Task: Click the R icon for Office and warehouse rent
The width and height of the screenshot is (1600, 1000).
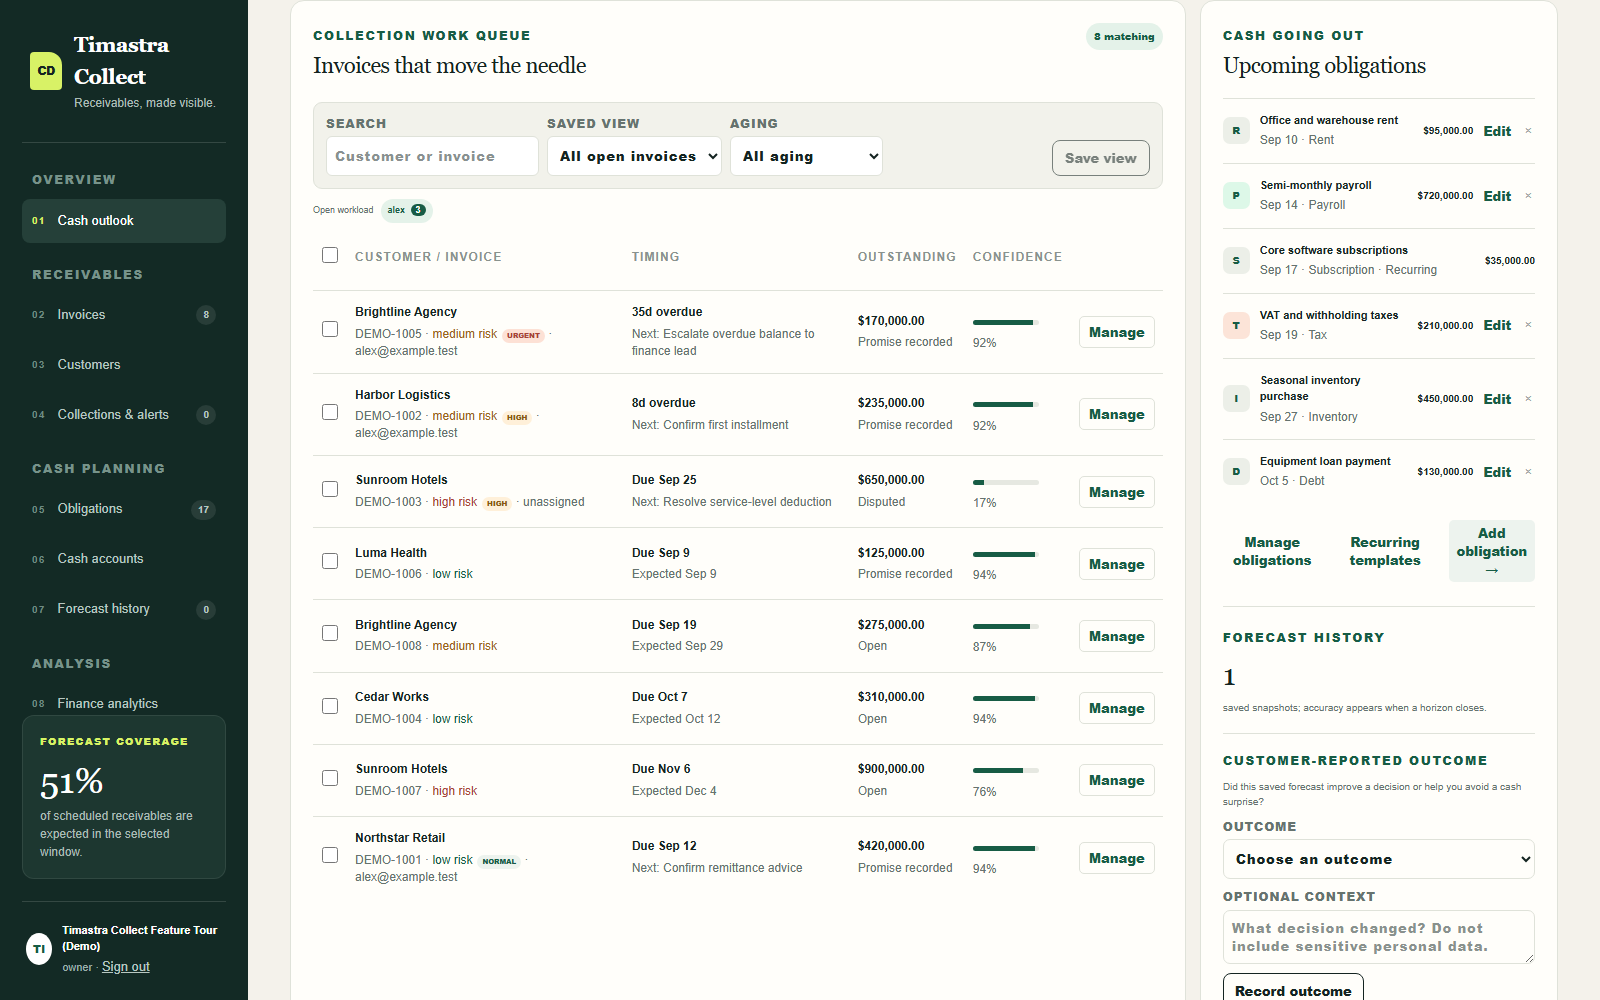Action: point(1236,131)
